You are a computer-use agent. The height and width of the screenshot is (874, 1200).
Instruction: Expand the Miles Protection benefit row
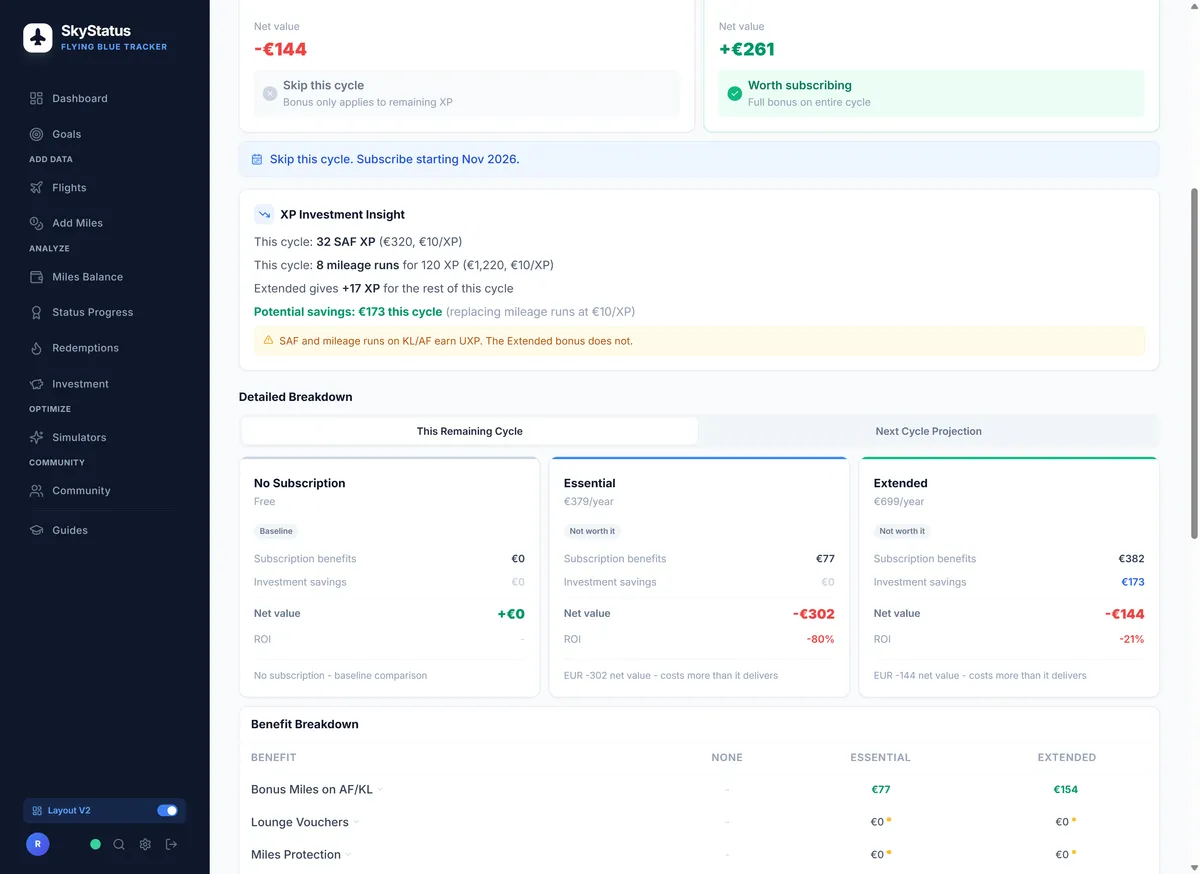click(348, 855)
